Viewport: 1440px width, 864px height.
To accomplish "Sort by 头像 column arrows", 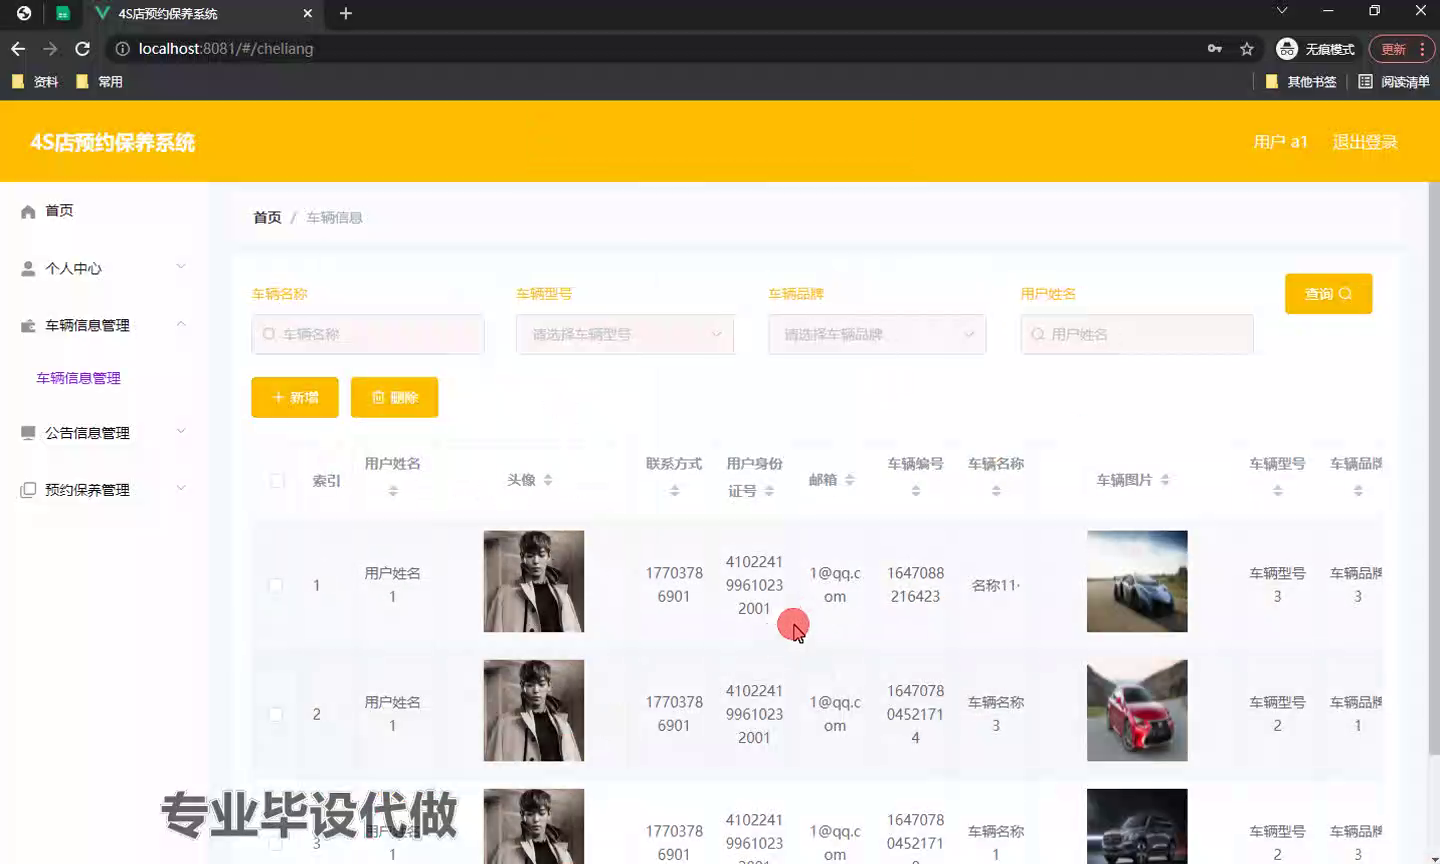I will 548,480.
